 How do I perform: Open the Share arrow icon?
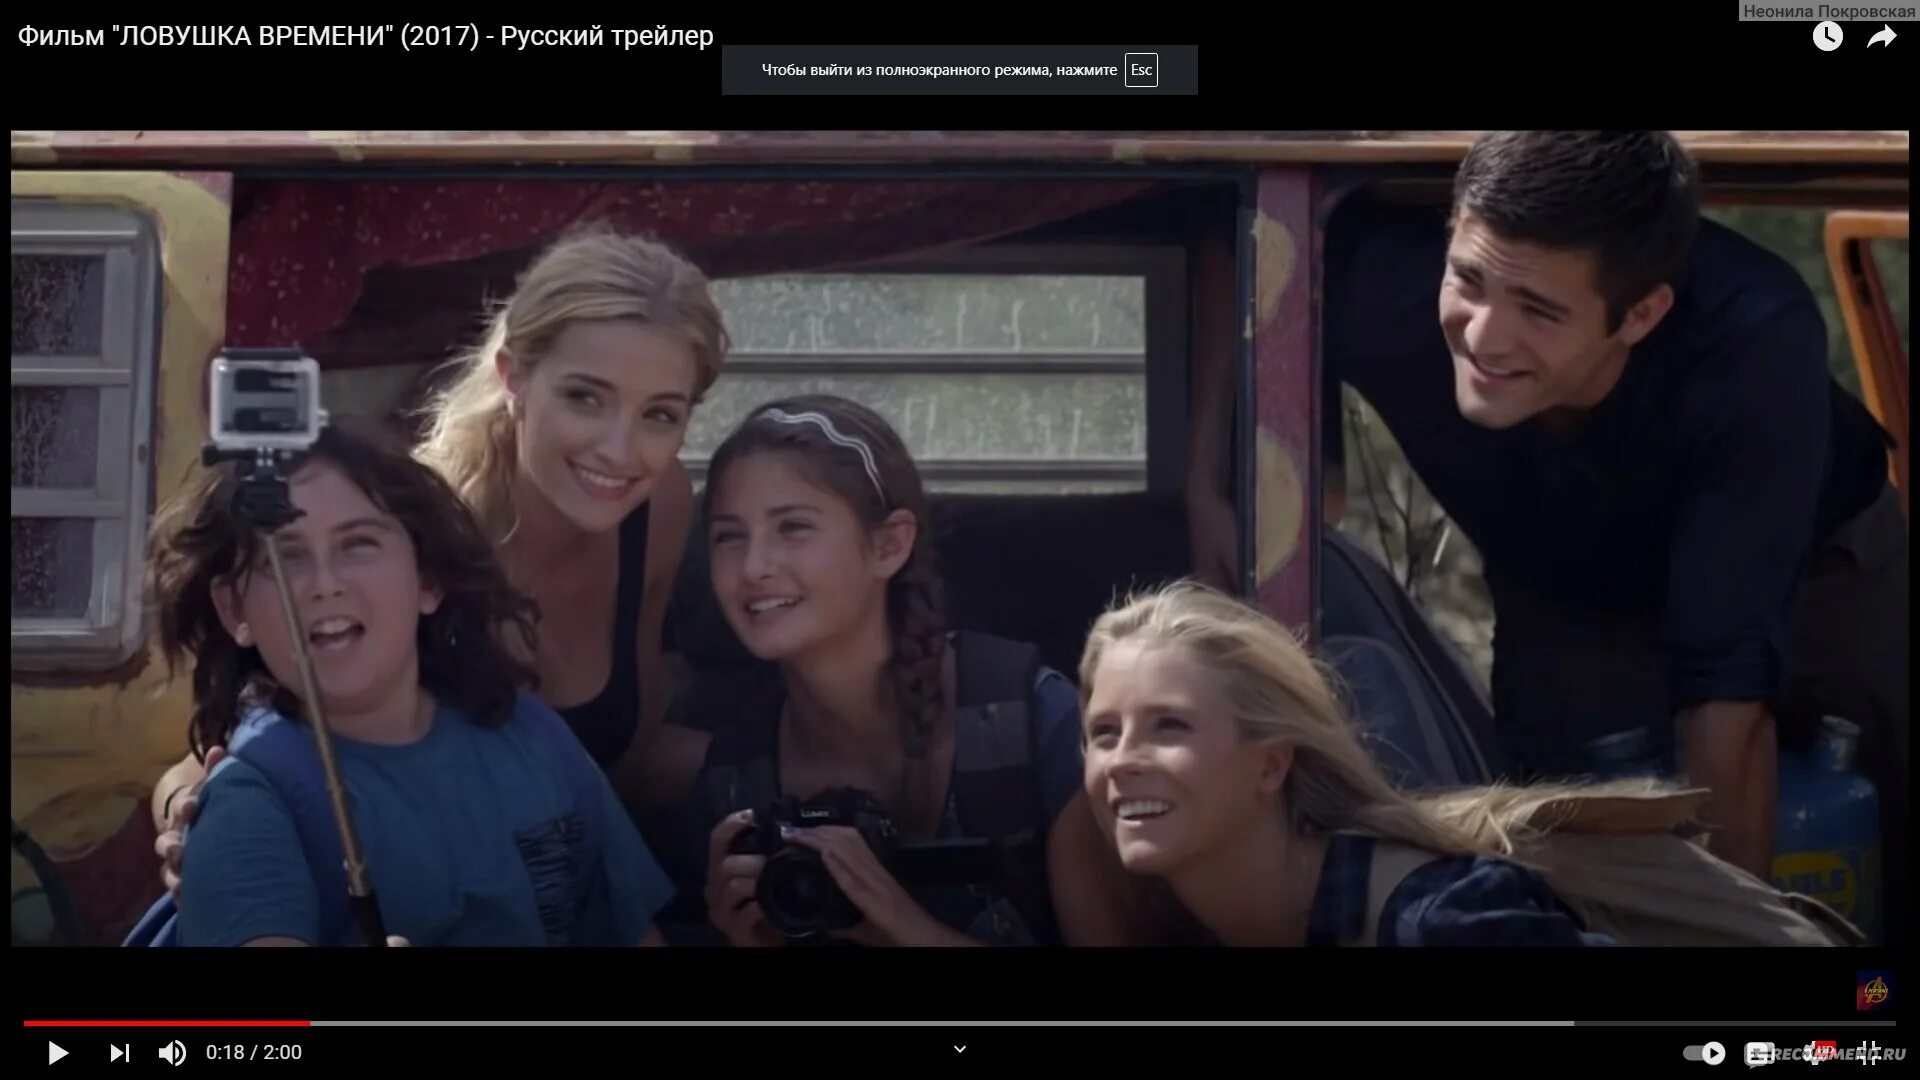[1881, 37]
